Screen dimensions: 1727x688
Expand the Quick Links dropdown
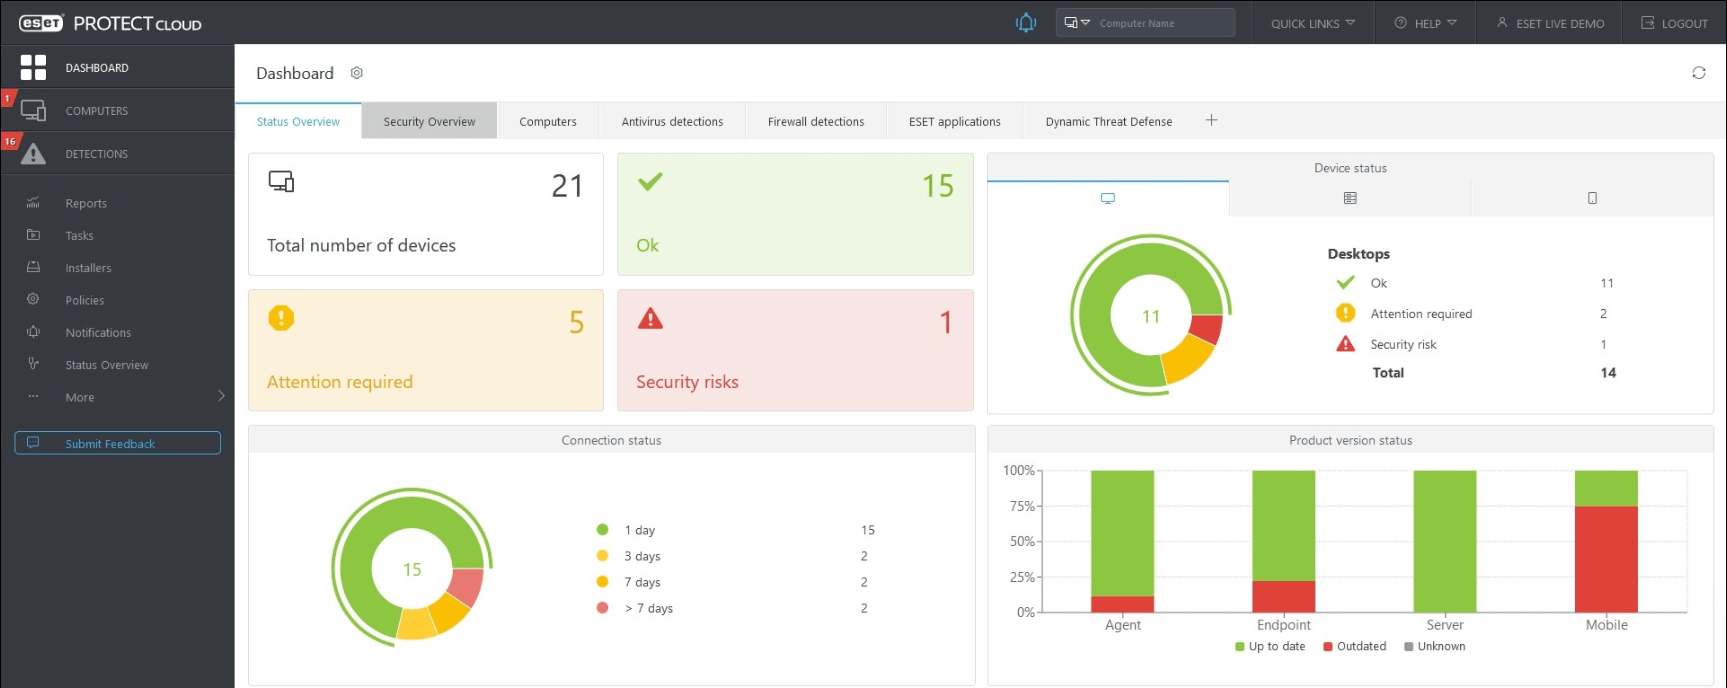point(1313,23)
